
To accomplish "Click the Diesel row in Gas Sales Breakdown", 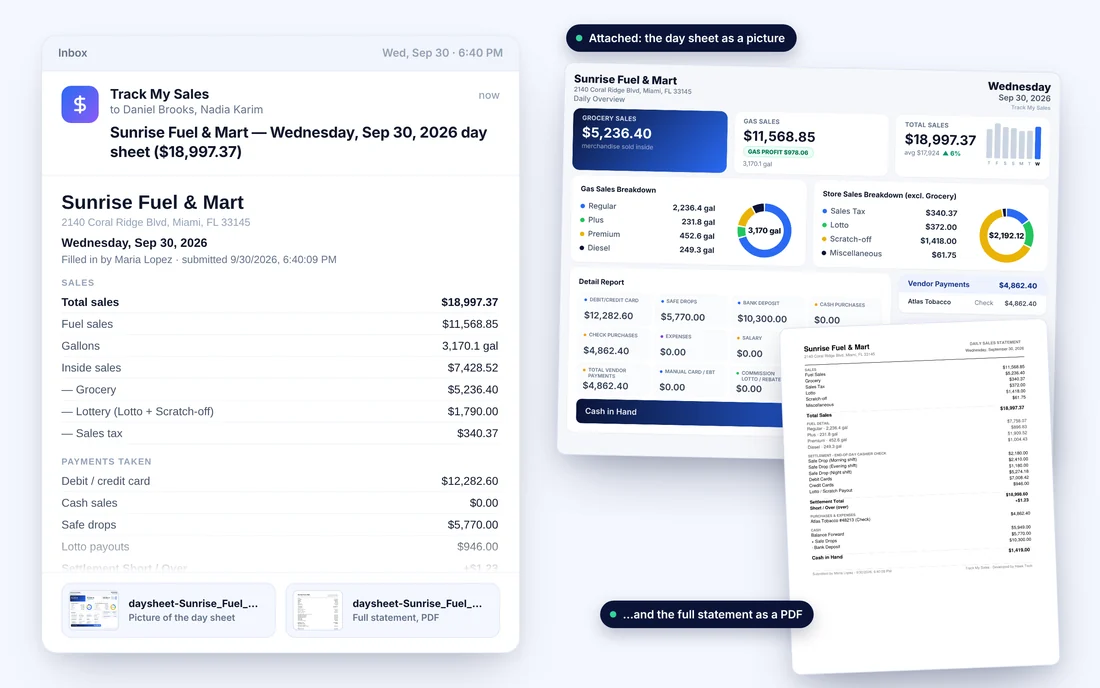I will pyautogui.click(x=648, y=248).
